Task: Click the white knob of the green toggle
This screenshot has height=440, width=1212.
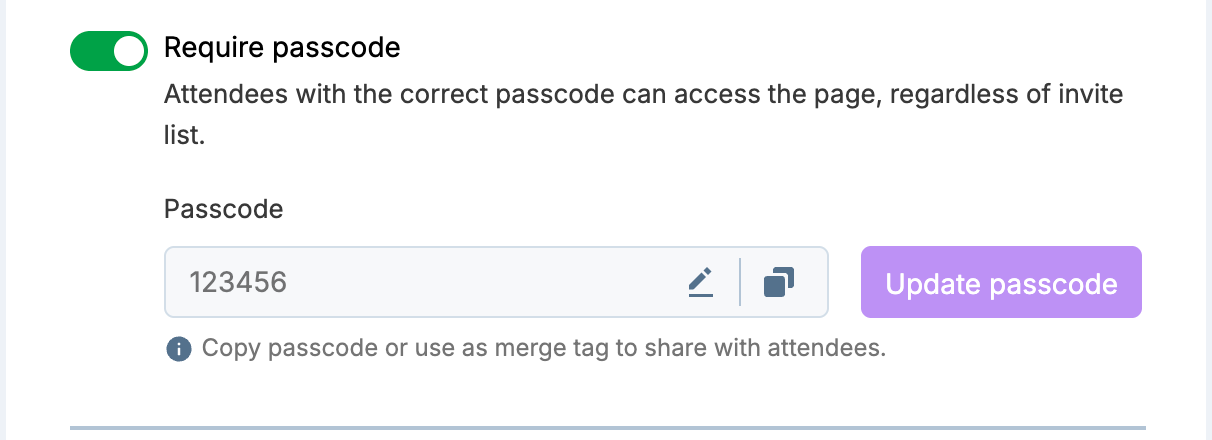Action: click(x=128, y=51)
